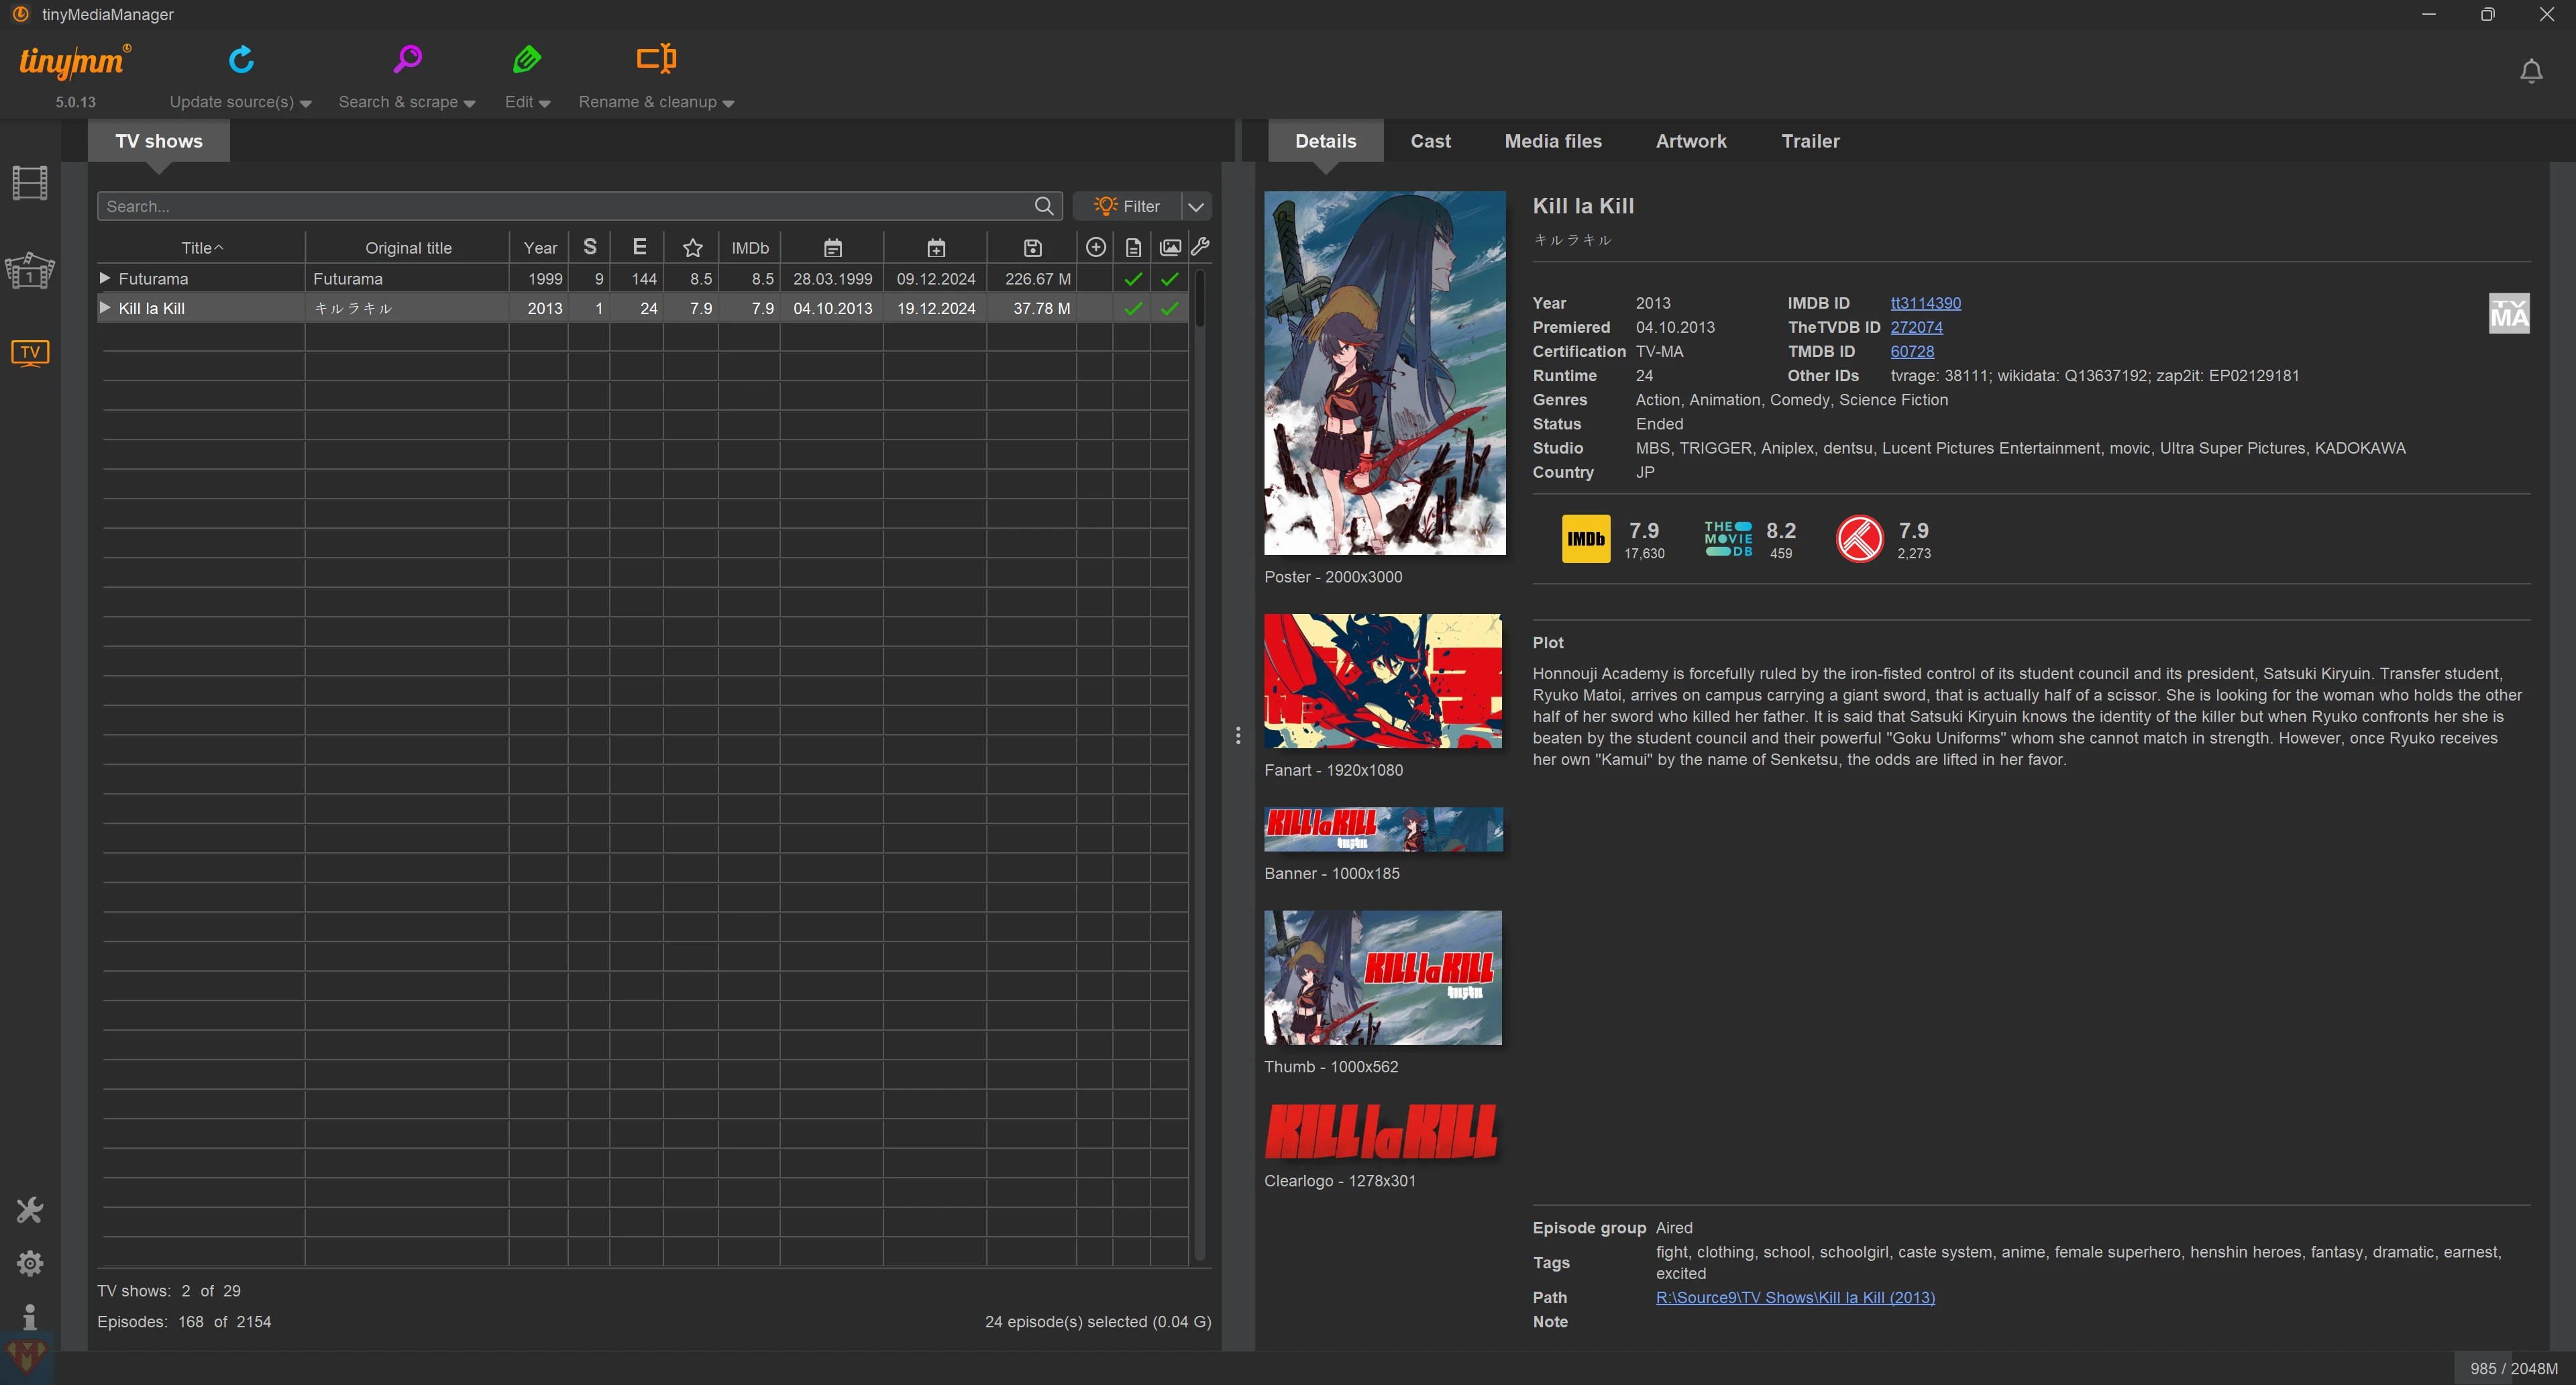Click the Update source(s) refresh icon

point(241,60)
